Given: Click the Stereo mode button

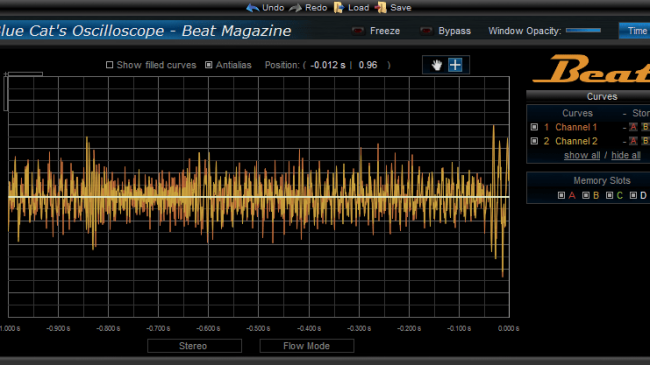Looking at the screenshot, I should click(x=194, y=346).
